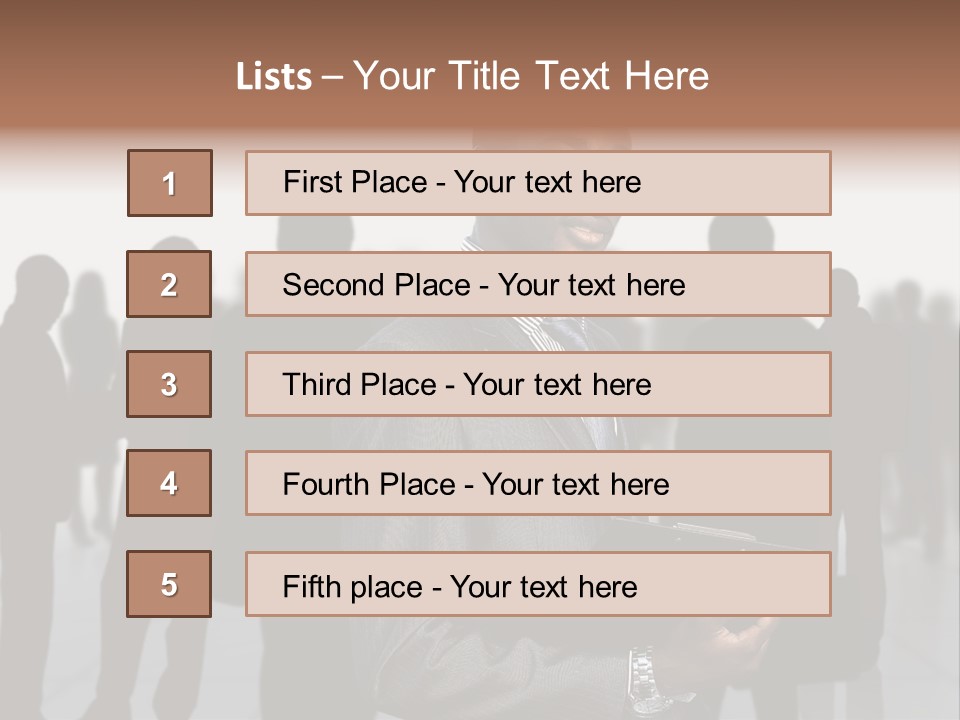Select the "Fourth Place - Your text here" bar
The image size is (960, 720).
538,484
